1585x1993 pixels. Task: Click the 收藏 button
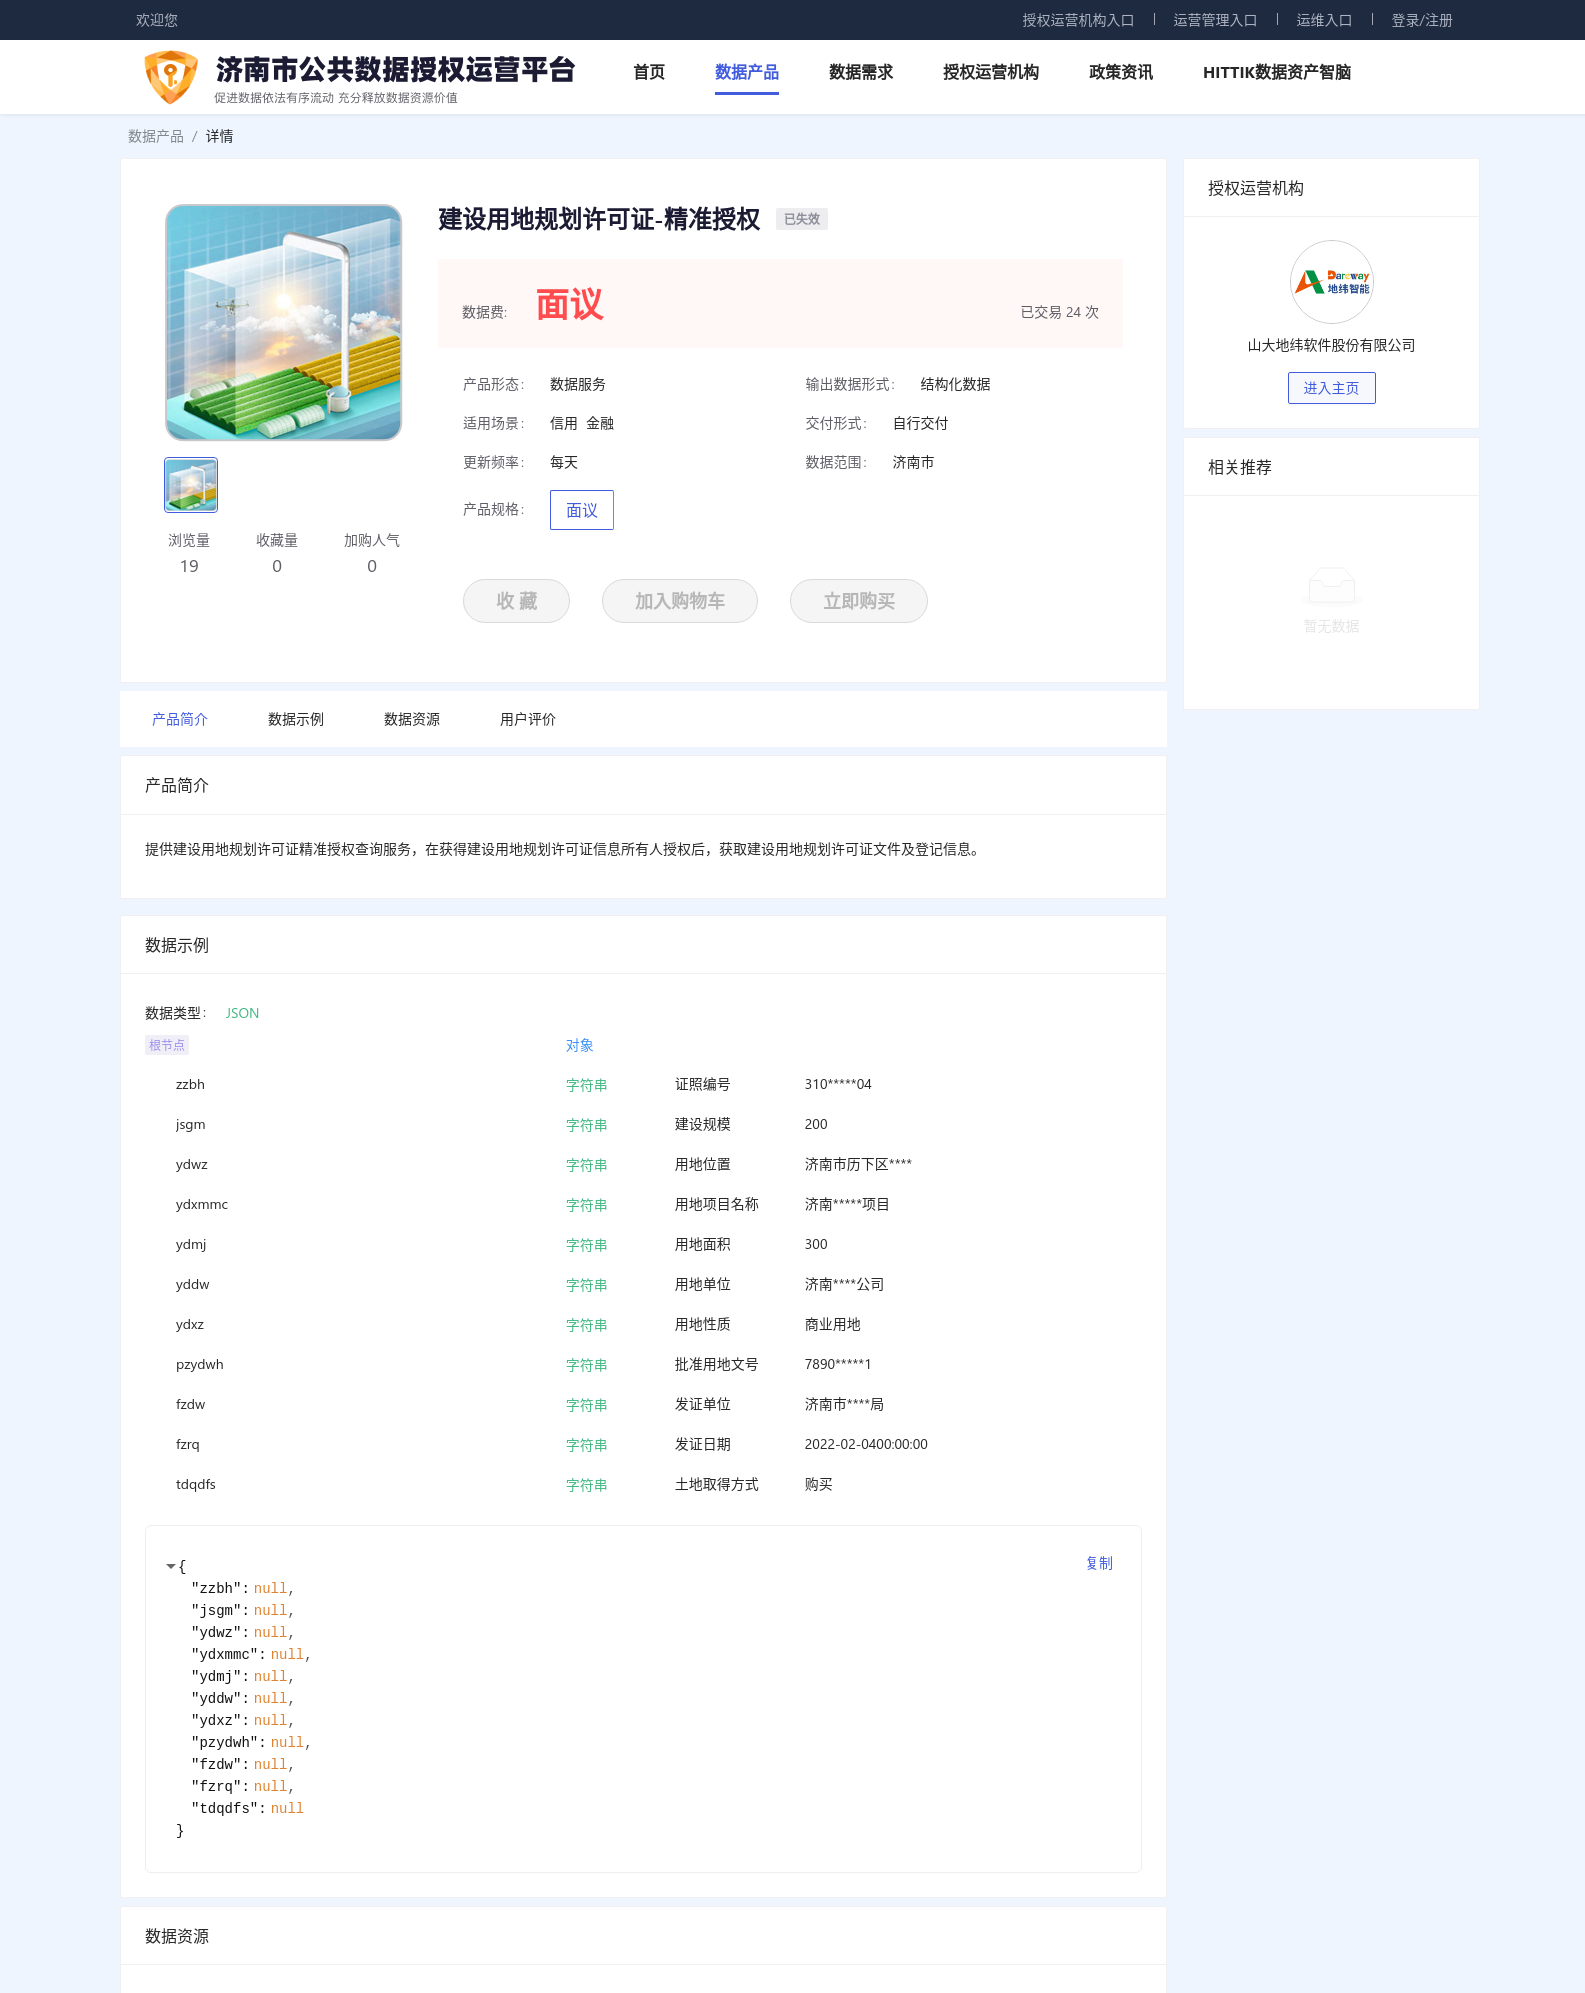click(x=516, y=601)
